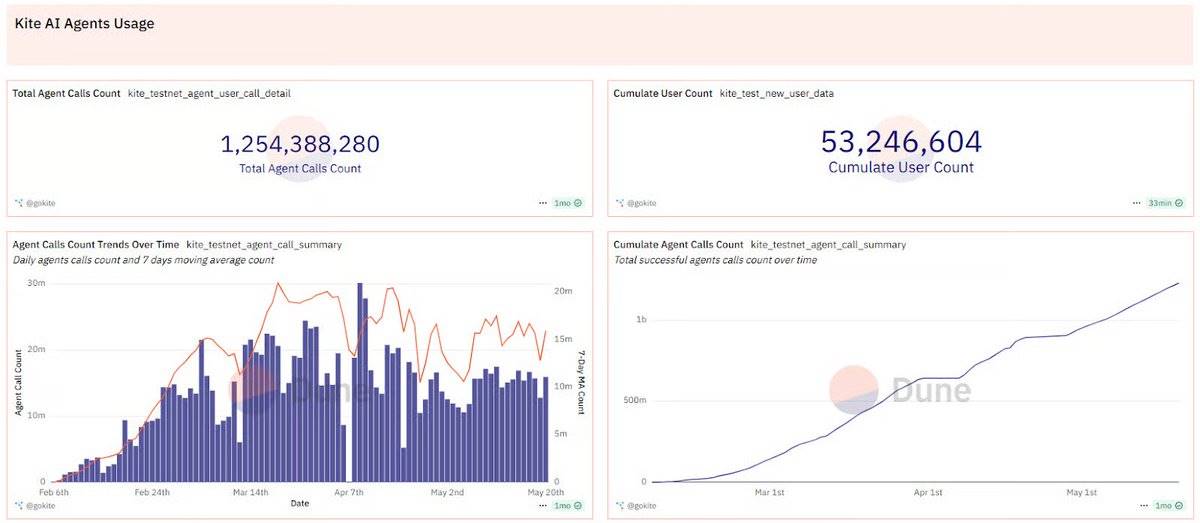Click the Kite AI Agents Usage dashboard heading
This screenshot has height=523, width=1200.
(84, 23)
